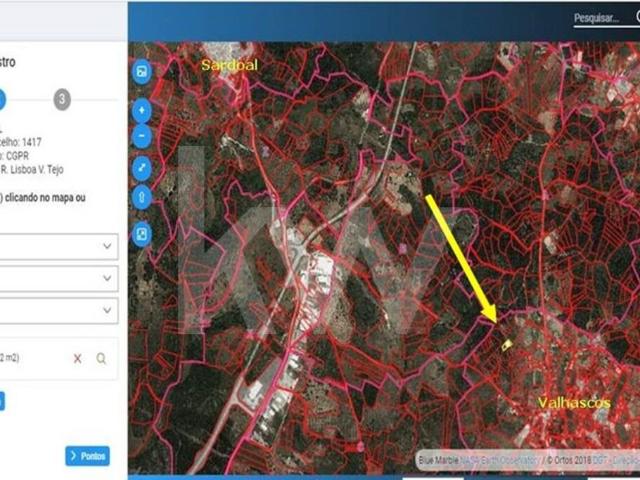Screen dimensions: 640x480
Task: Click the zoom in plus button
Action: pyautogui.click(x=142, y=109)
